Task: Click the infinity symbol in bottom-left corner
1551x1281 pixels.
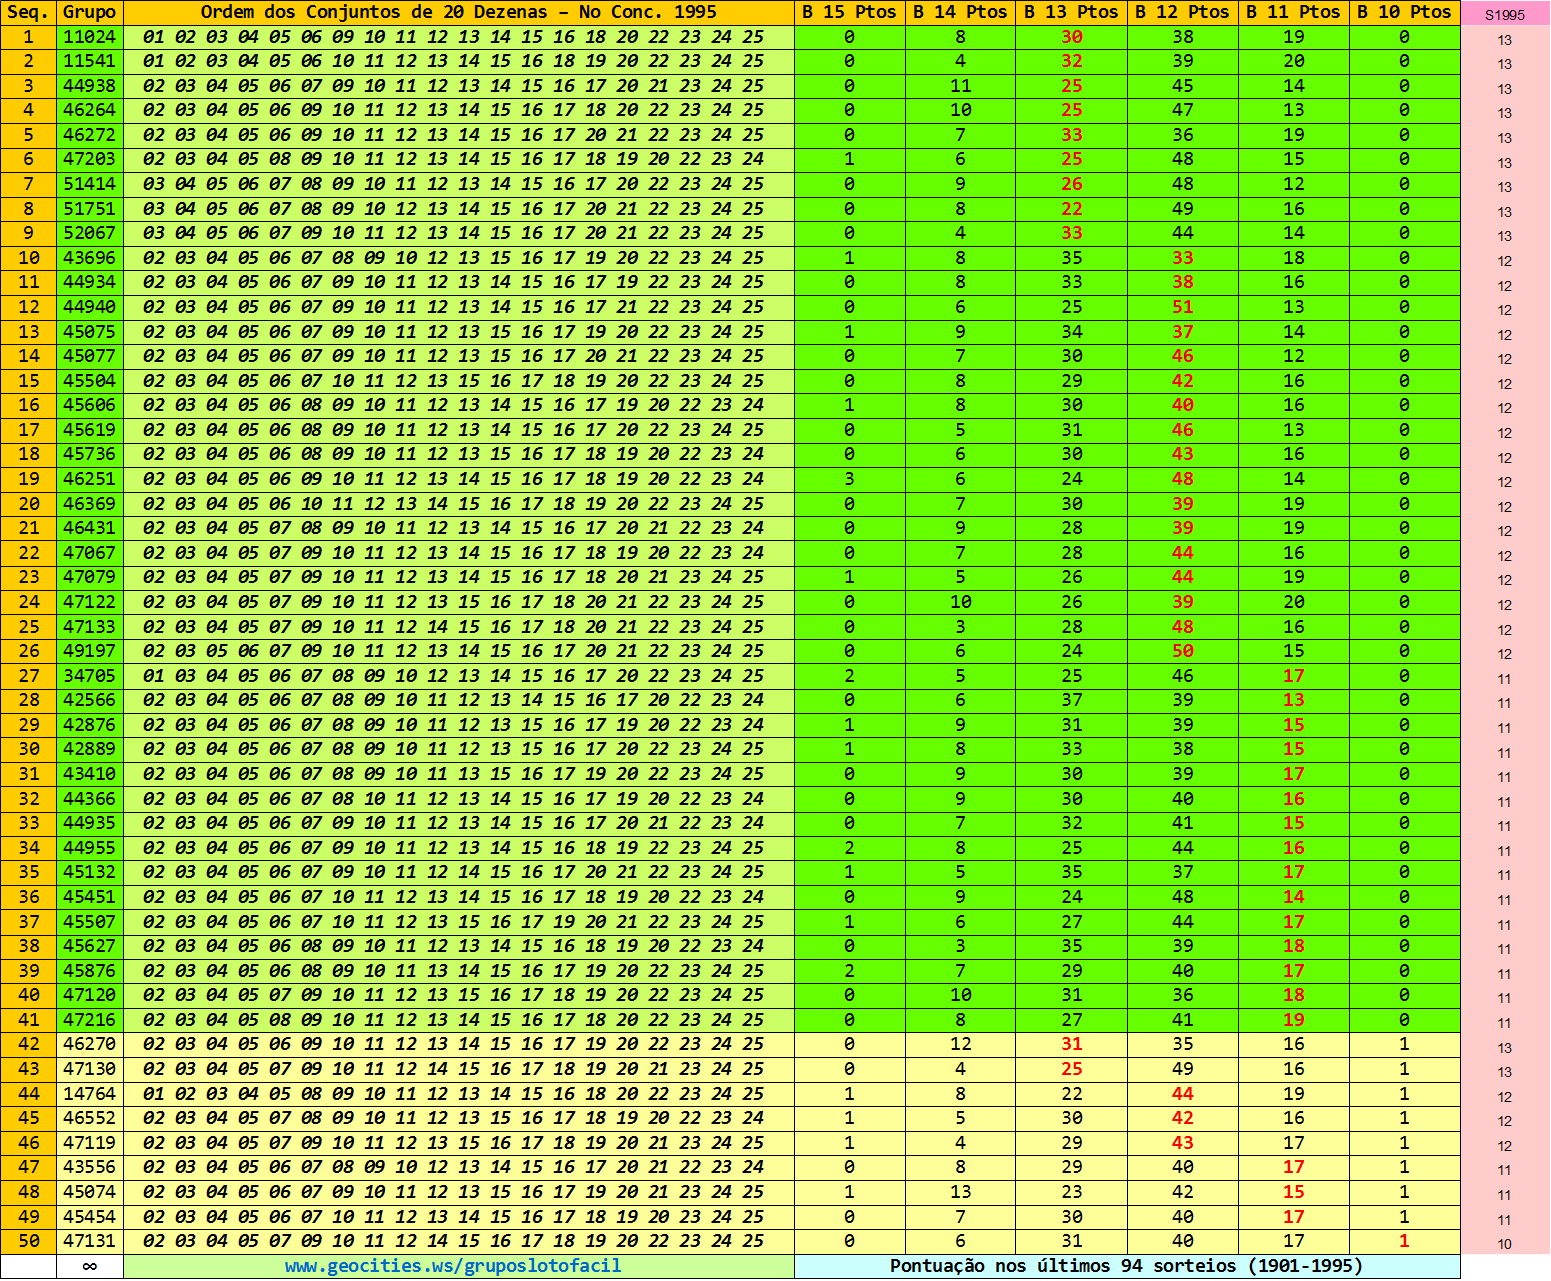Action: (x=90, y=1265)
